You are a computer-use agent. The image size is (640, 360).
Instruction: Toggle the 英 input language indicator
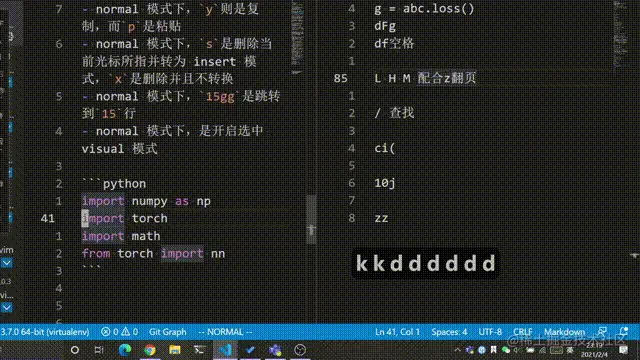[570, 350]
